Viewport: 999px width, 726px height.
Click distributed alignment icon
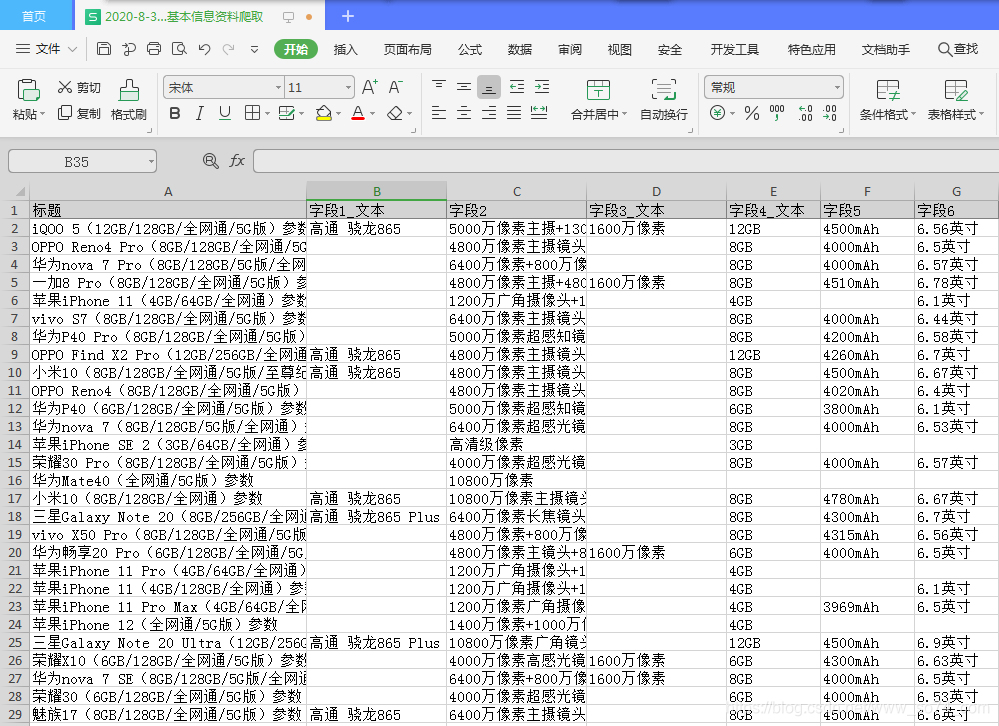[x=539, y=113]
